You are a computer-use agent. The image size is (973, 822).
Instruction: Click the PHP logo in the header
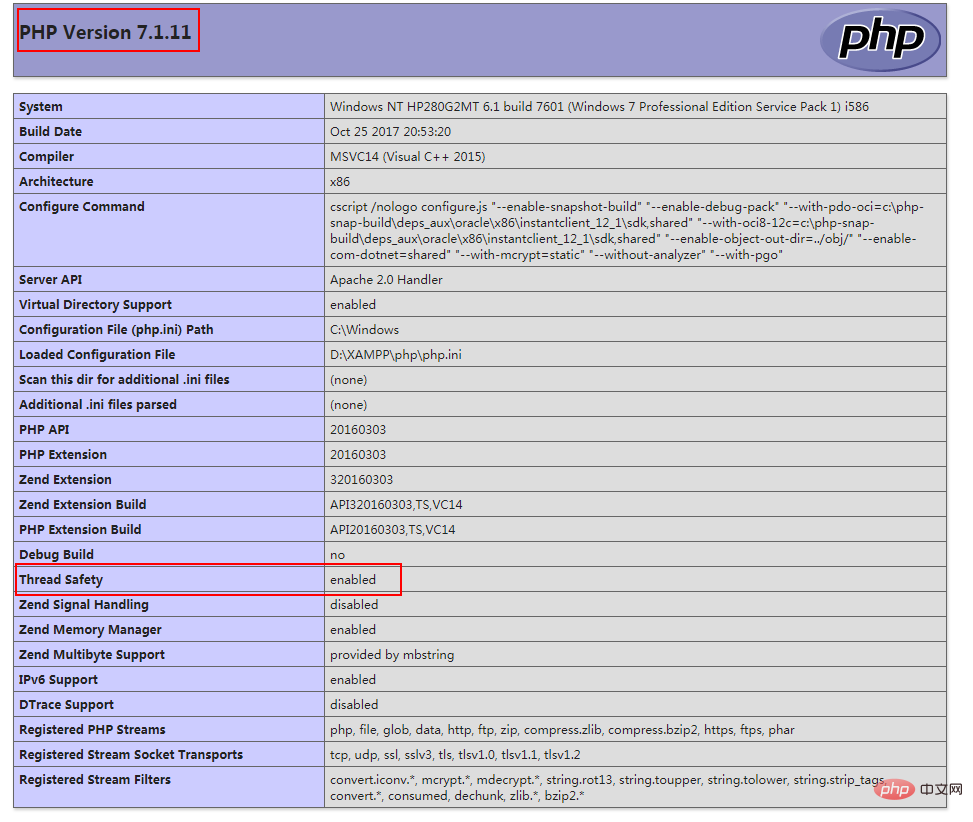pos(880,40)
